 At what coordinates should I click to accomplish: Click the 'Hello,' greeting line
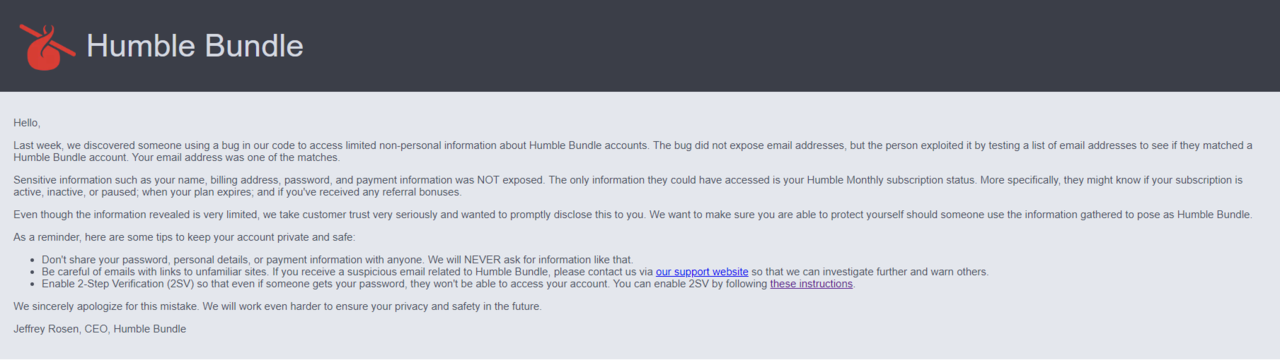click(27, 123)
